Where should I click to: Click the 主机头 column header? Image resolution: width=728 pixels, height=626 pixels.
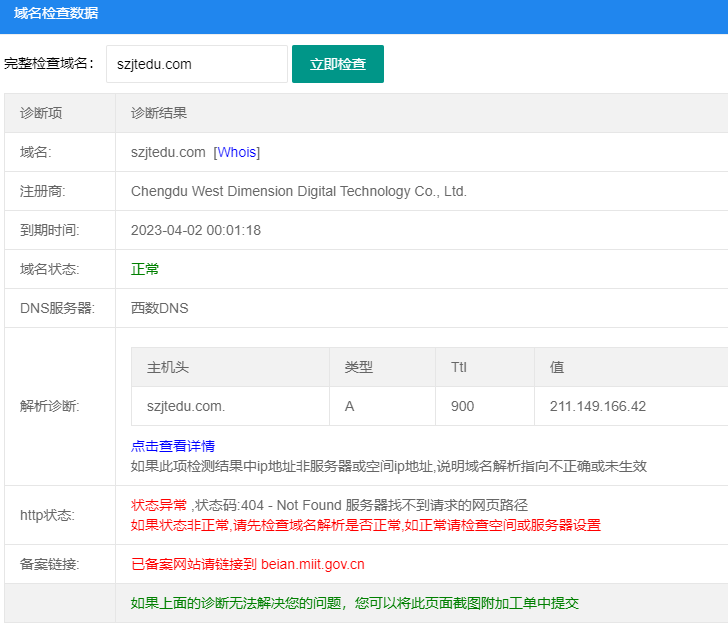(x=167, y=367)
